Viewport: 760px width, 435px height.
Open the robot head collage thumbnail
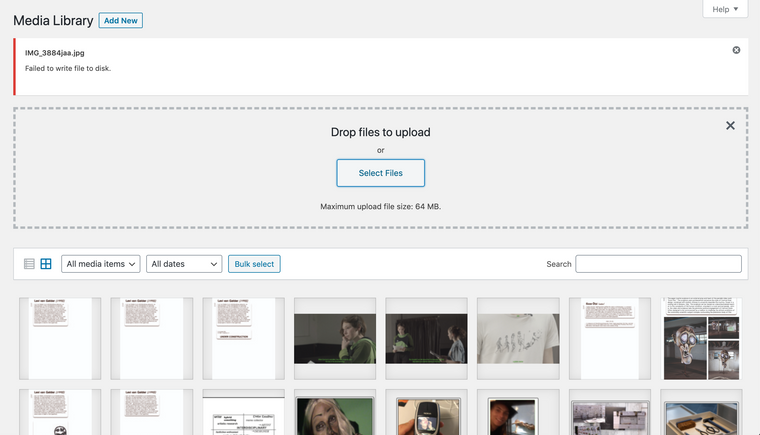point(701,338)
